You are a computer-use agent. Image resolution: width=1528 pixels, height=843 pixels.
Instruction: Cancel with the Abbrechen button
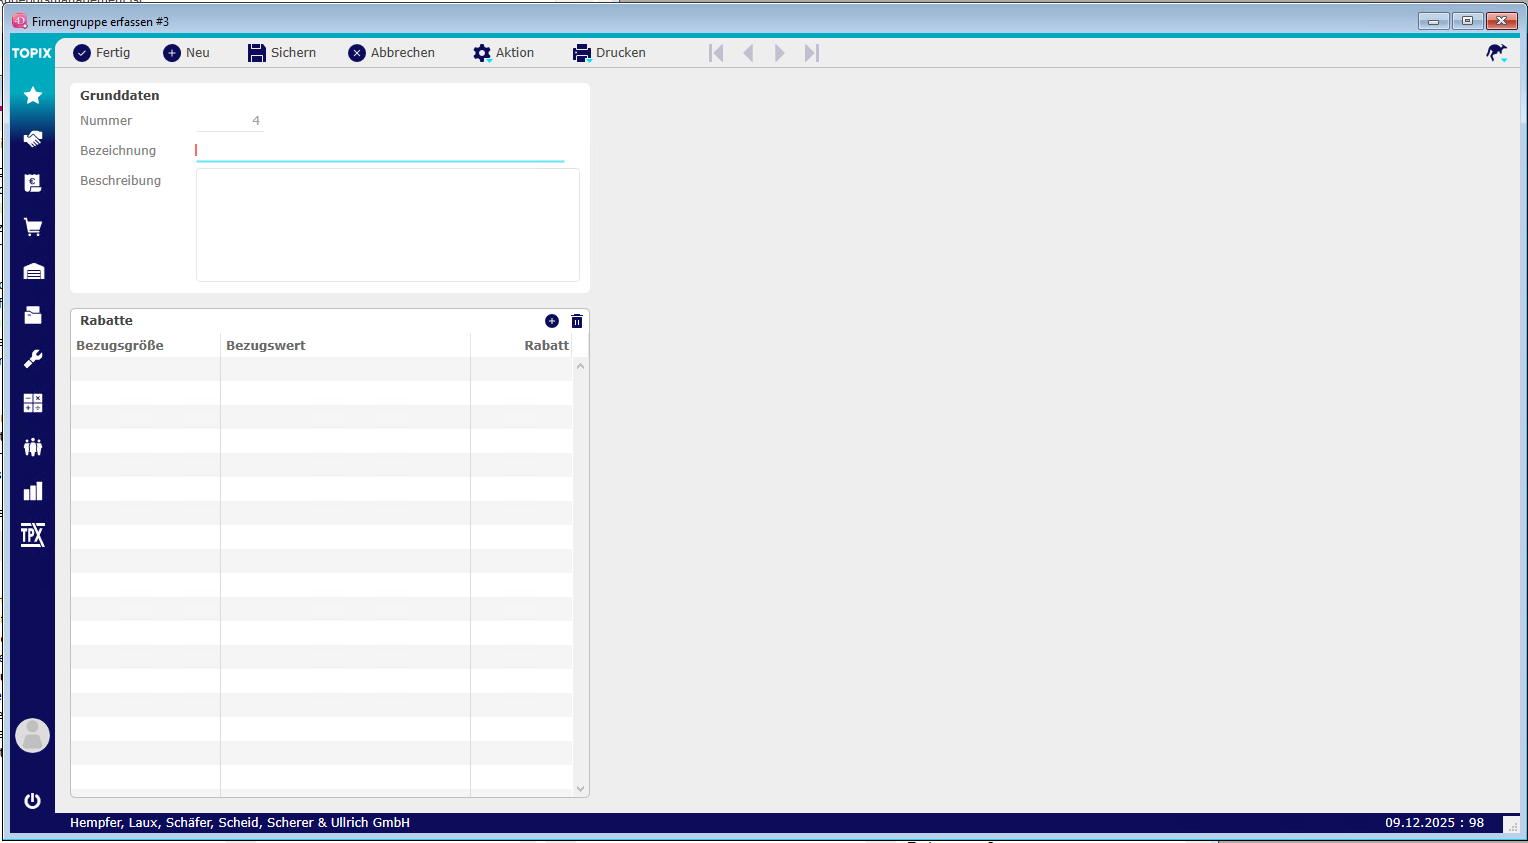point(392,53)
